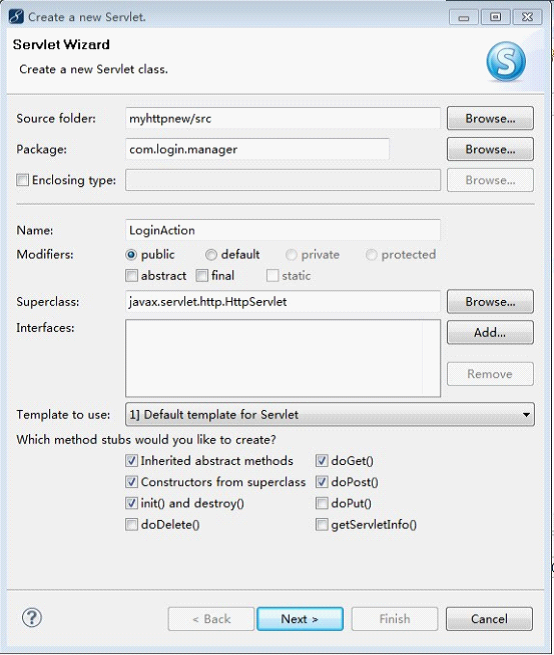Close the Create a new Servlet dialog
The width and height of the screenshot is (554, 655).
[x=527, y=17]
